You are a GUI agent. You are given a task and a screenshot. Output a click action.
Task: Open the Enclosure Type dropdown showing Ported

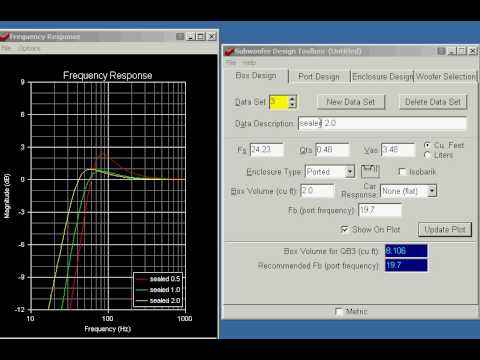[x=350, y=172]
